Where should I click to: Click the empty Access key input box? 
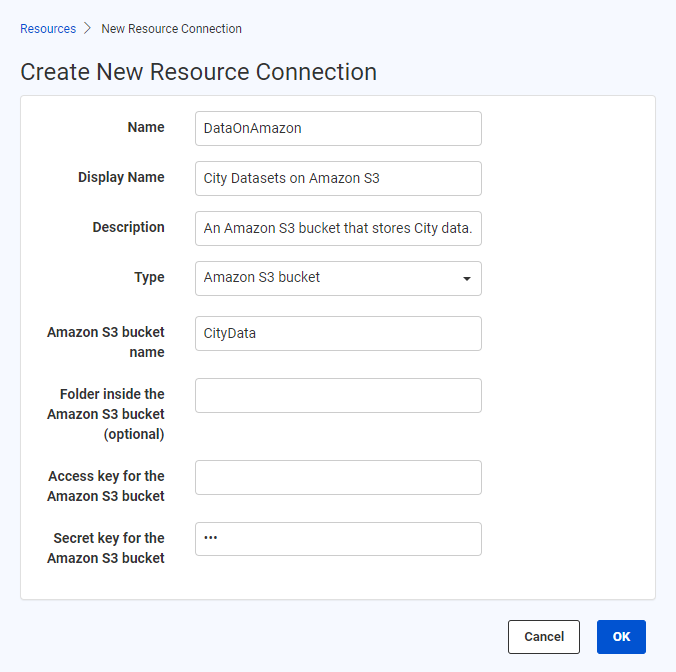pos(338,477)
